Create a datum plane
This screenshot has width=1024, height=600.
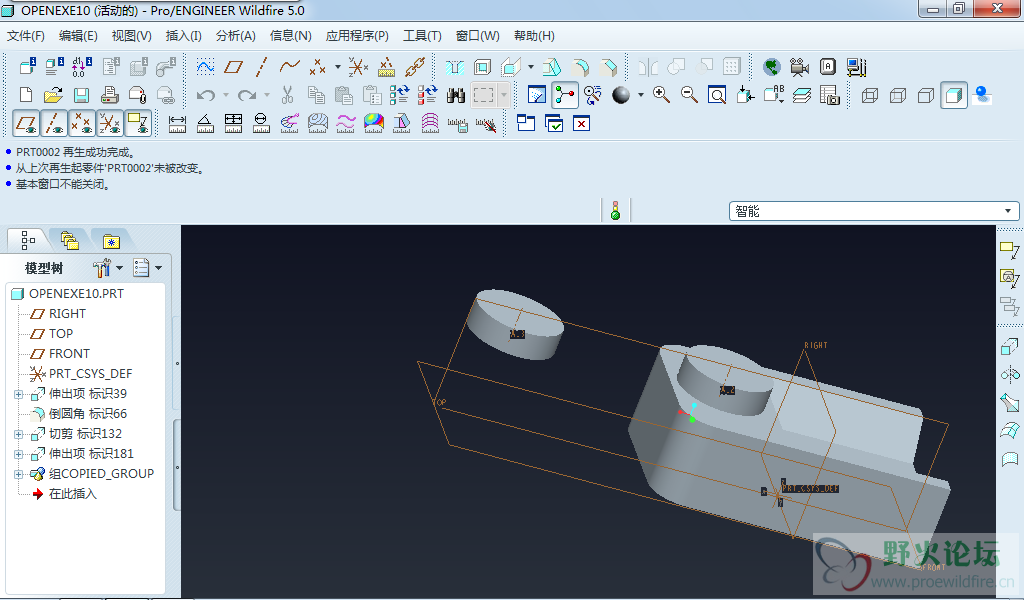point(233,67)
